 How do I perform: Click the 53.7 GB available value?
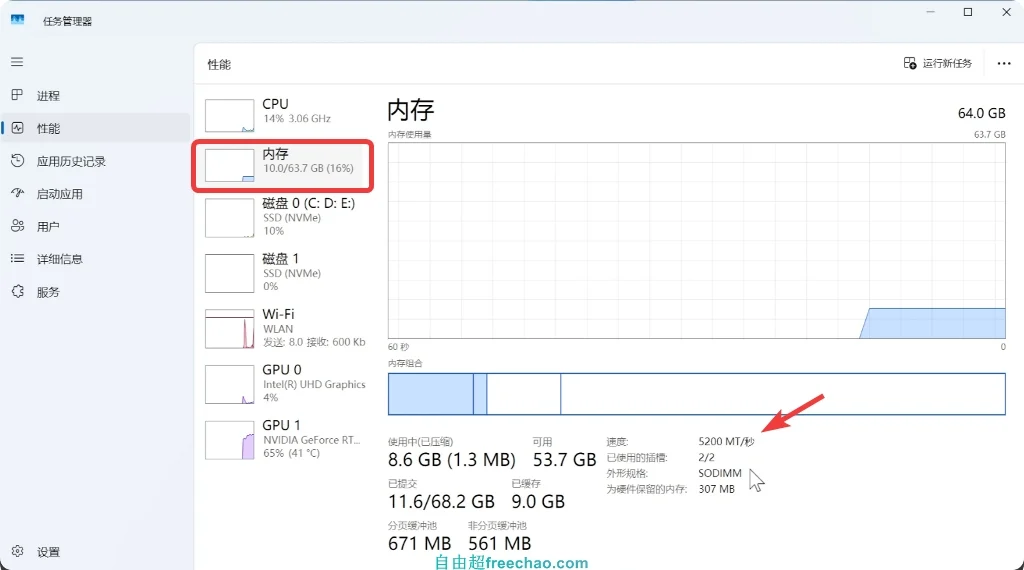[x=564, y=460]
